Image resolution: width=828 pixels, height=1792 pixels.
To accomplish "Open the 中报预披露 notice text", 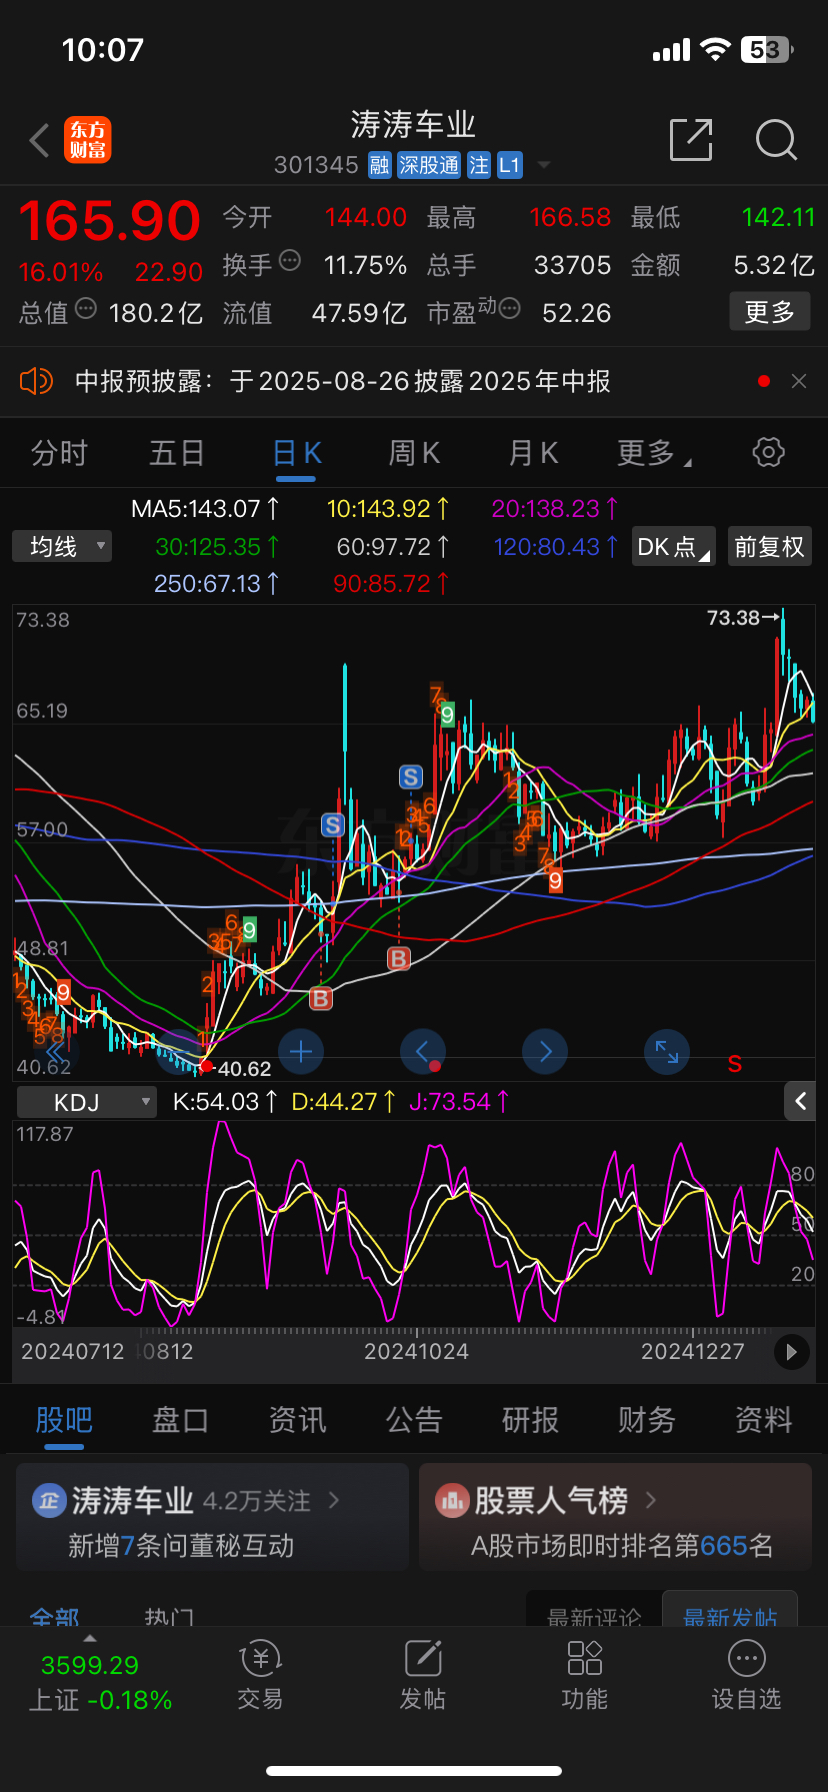I will [x=343, y=381].
